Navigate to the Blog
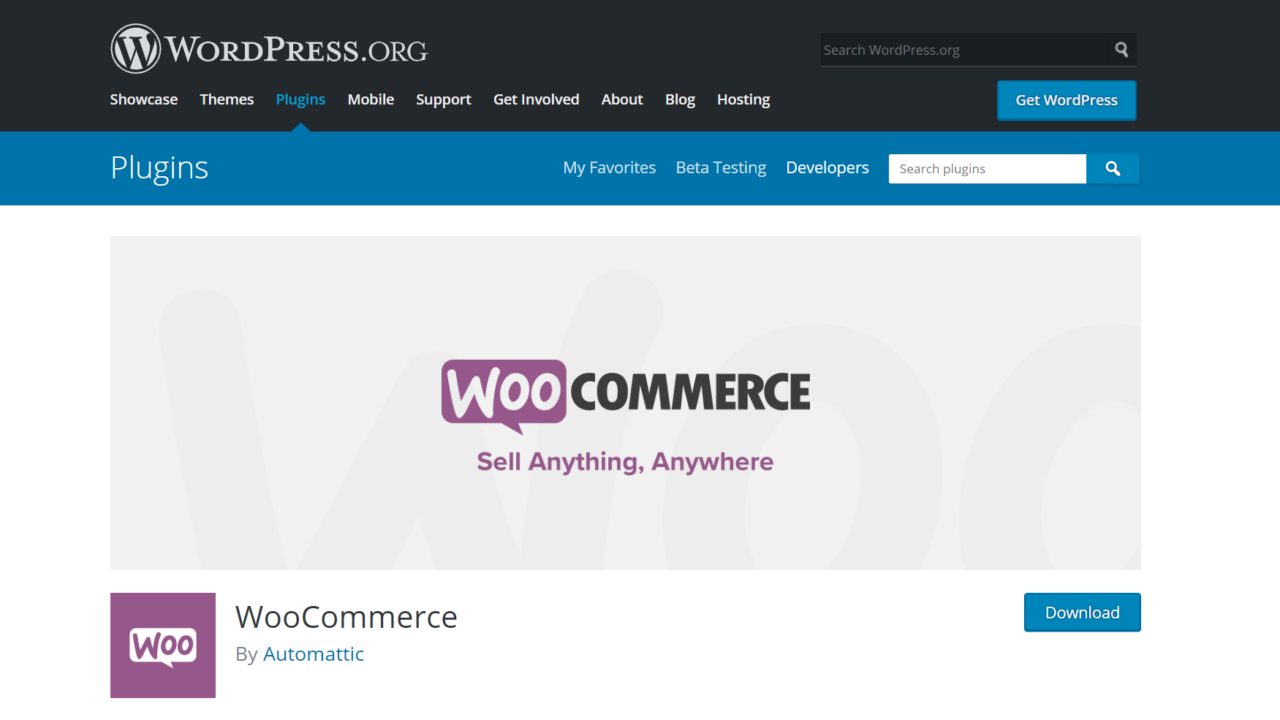The width and height of the screenshot is (1280, 720). coord(680,99)
